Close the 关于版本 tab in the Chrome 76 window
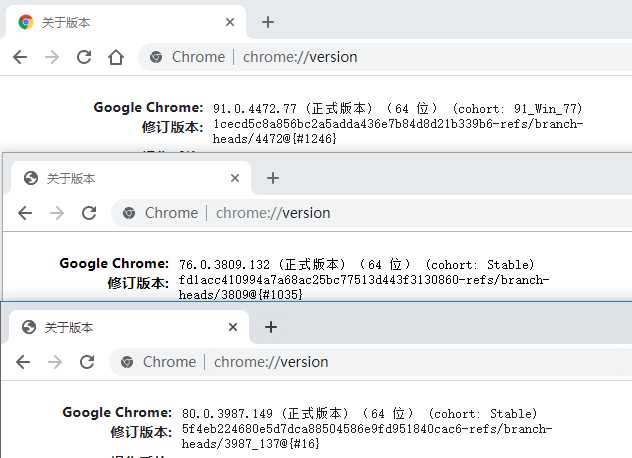The image size is (632, 458). [x=236, y=178]
